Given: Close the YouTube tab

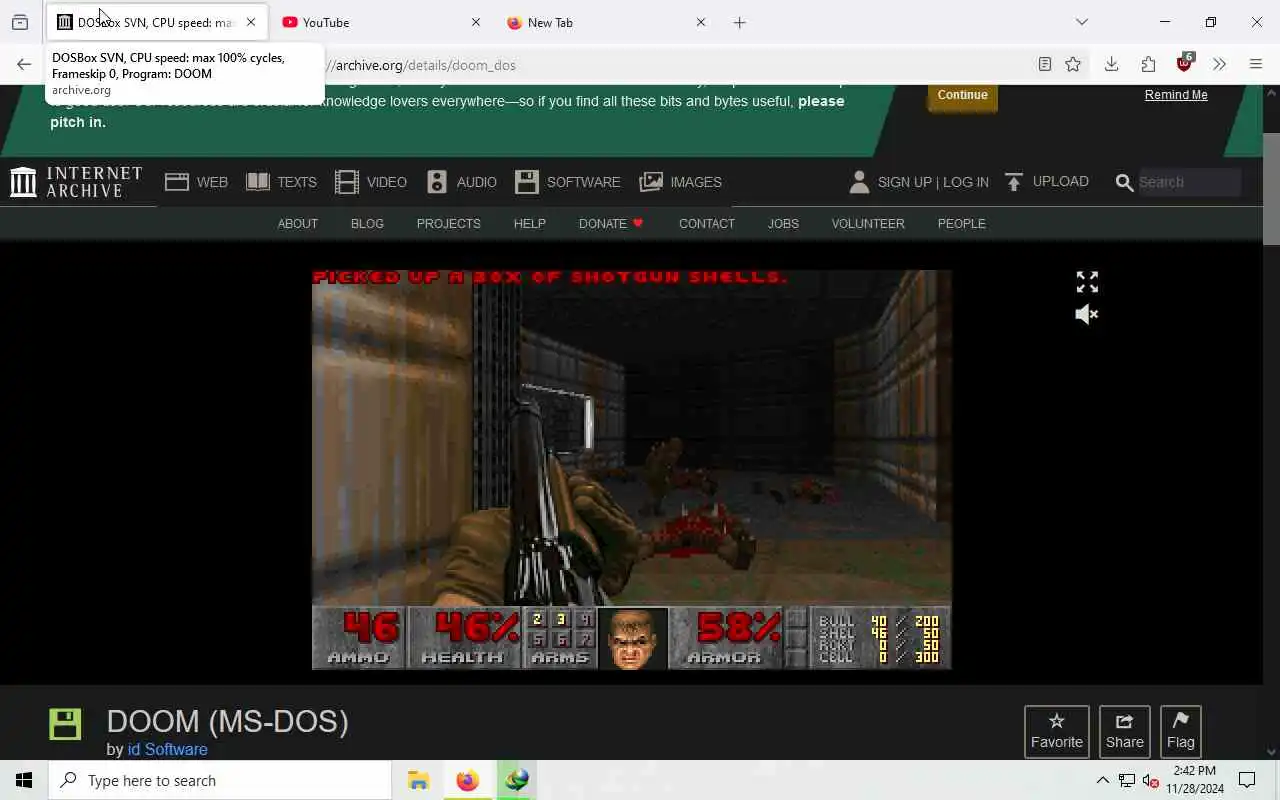Looking at the screenshot, I should tap(476, 22).
